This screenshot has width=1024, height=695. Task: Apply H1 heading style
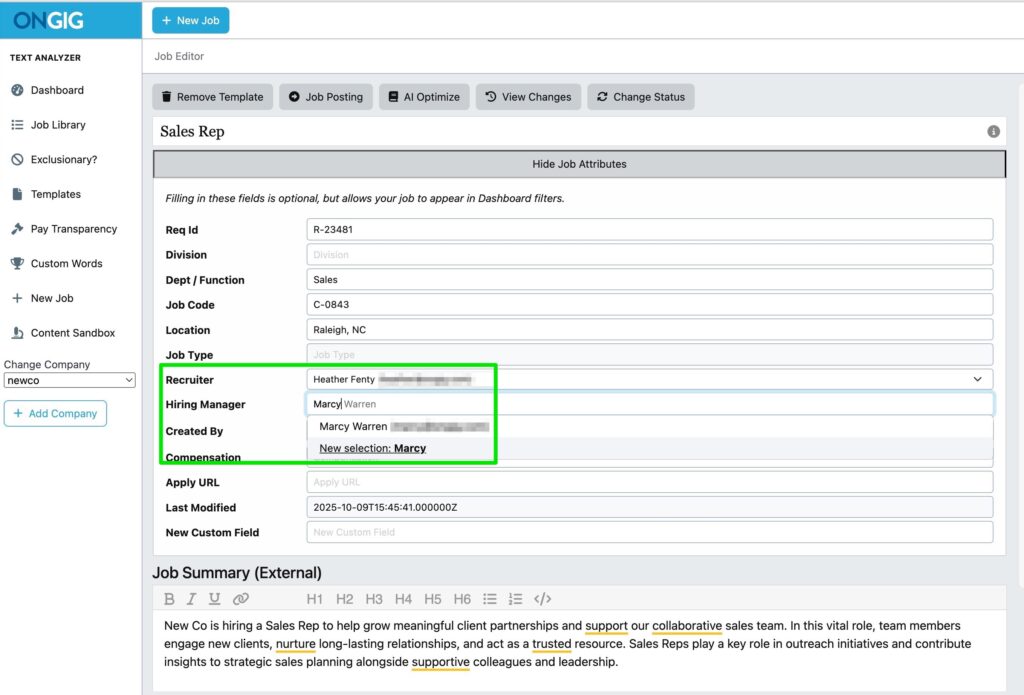pos(314,599)
